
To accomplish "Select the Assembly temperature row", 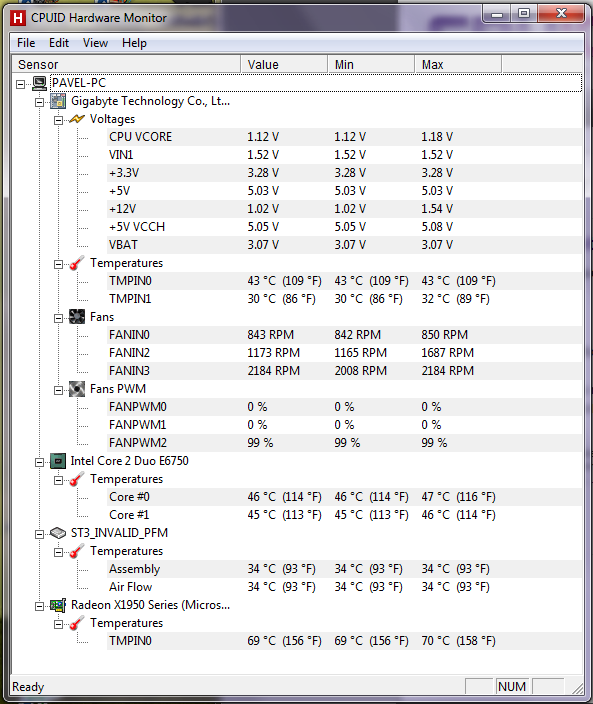I will pos(344,569).
